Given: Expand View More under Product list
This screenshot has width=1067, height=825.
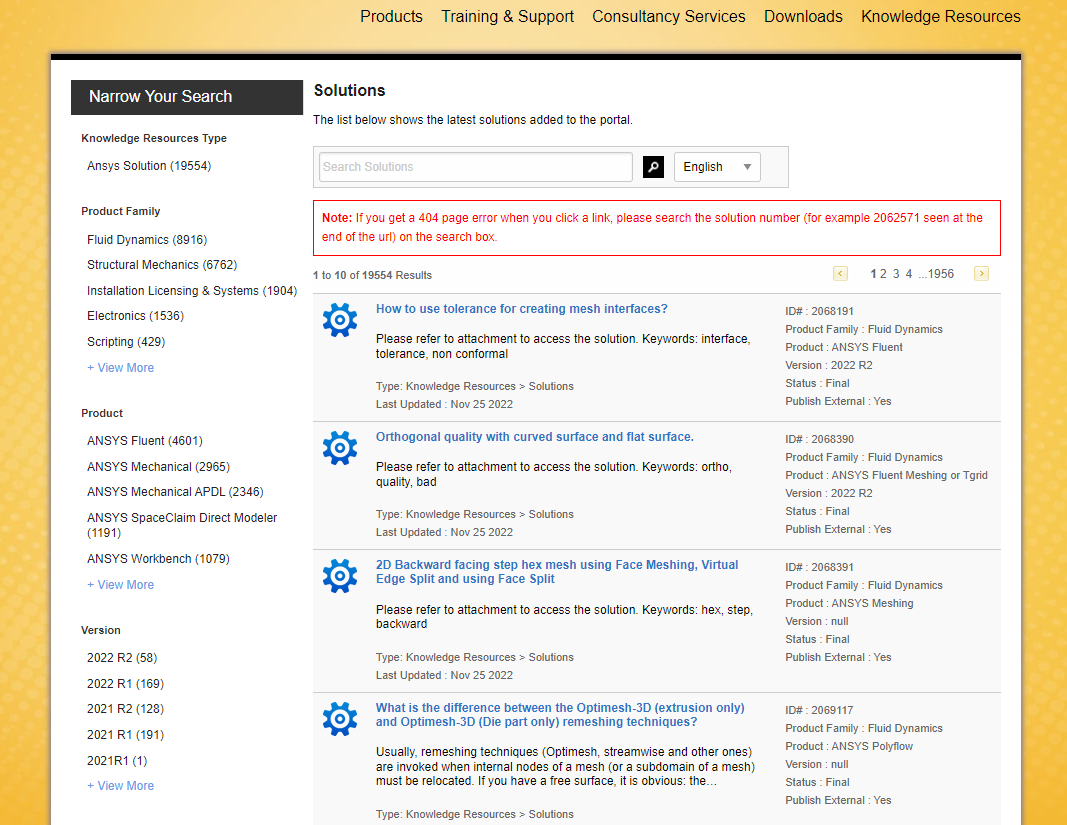Looking at the screenshot, I should click(120, 585).
